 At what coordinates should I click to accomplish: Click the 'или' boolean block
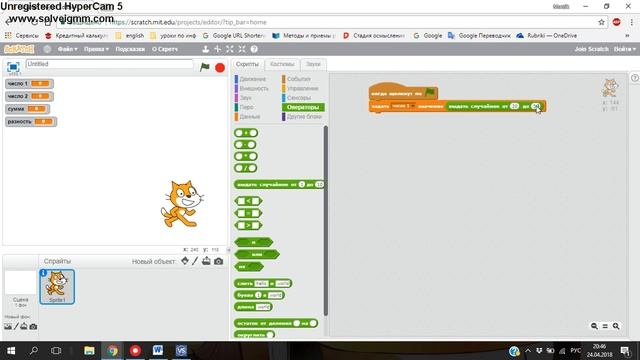(x=257, y=254)
